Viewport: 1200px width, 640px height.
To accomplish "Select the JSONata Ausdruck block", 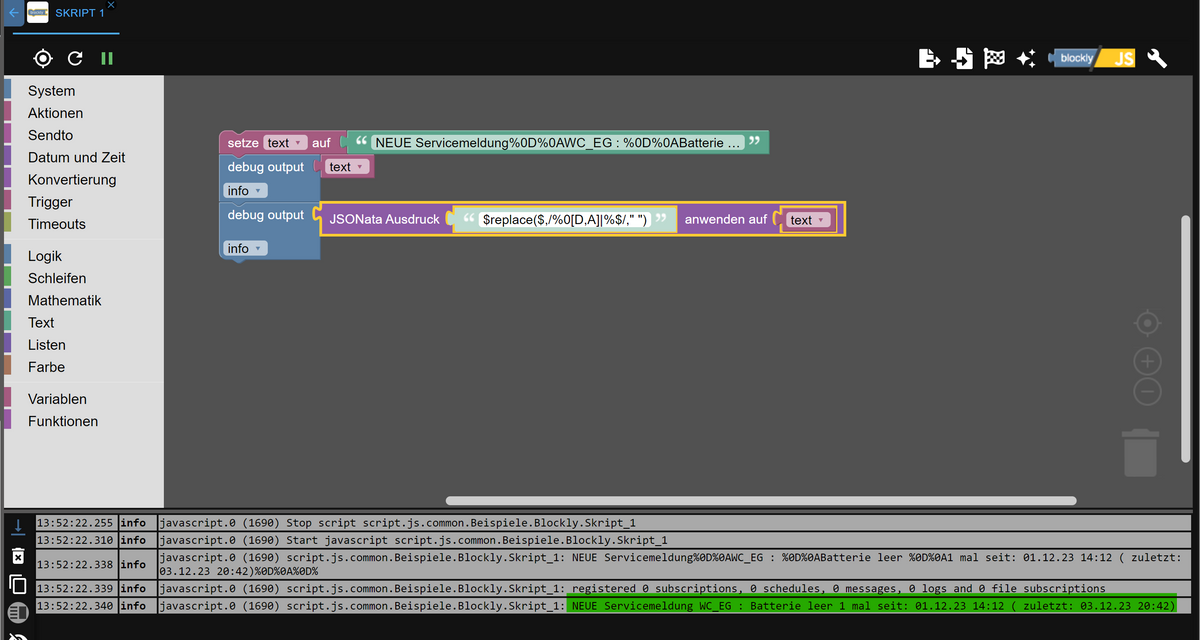I will (x=385, y=219).
